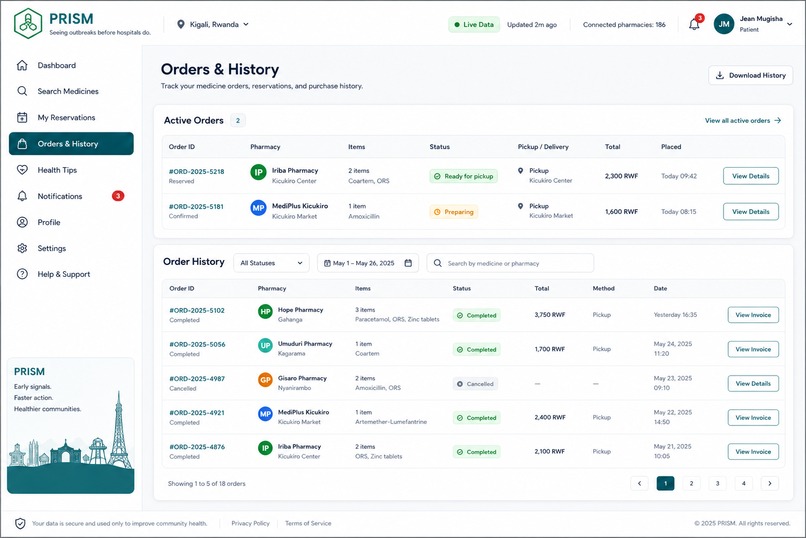View Invoice for order #ORD-2025-5102
The width and height of the screenshot is (806, 538).
(753, 314)
